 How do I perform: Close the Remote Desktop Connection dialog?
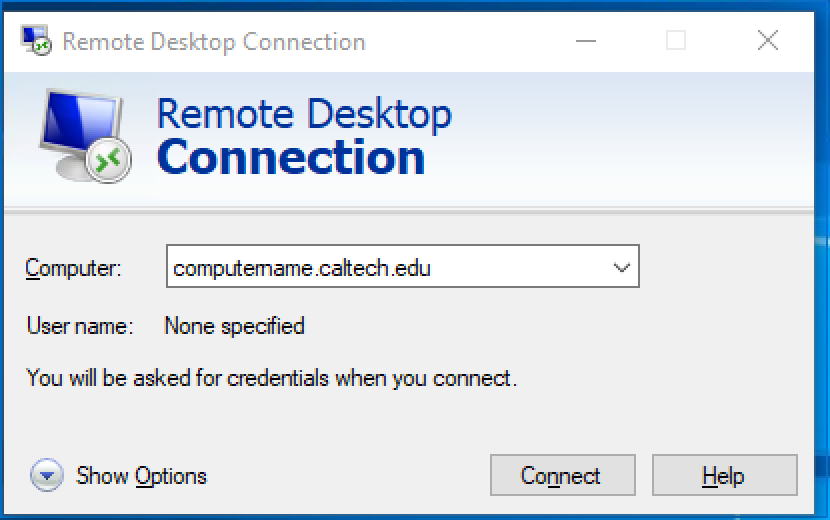pos(767,41)
